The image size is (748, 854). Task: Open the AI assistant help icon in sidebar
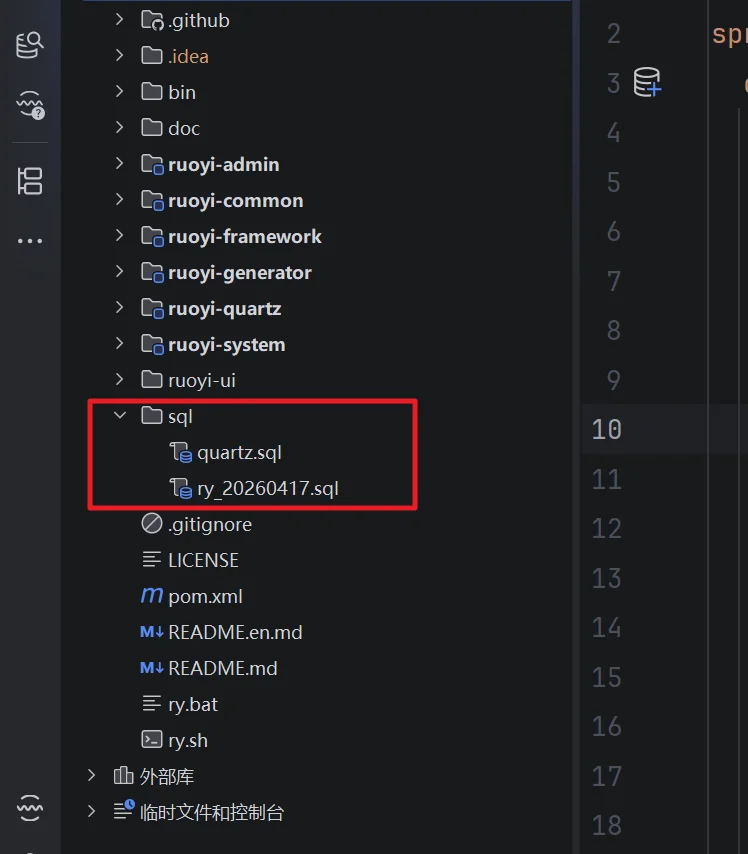[31, 105]
